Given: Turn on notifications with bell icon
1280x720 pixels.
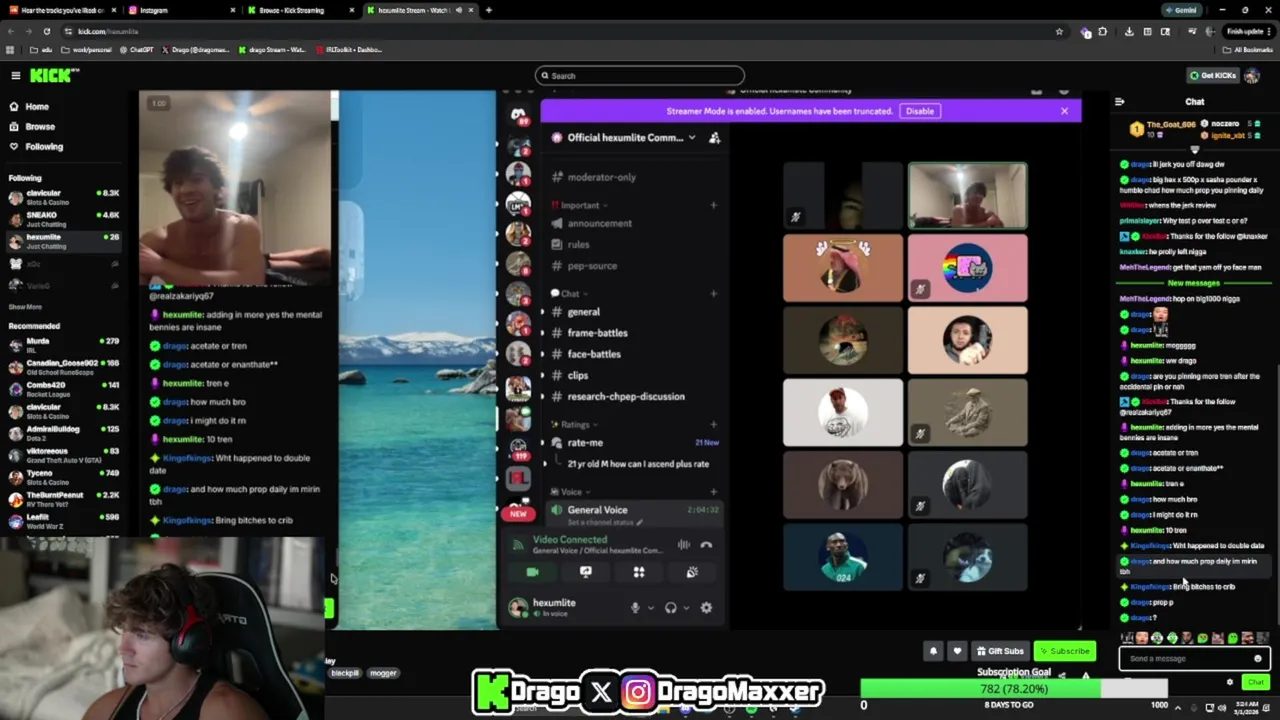Looking at the screenshot, I should coord(933,651).
